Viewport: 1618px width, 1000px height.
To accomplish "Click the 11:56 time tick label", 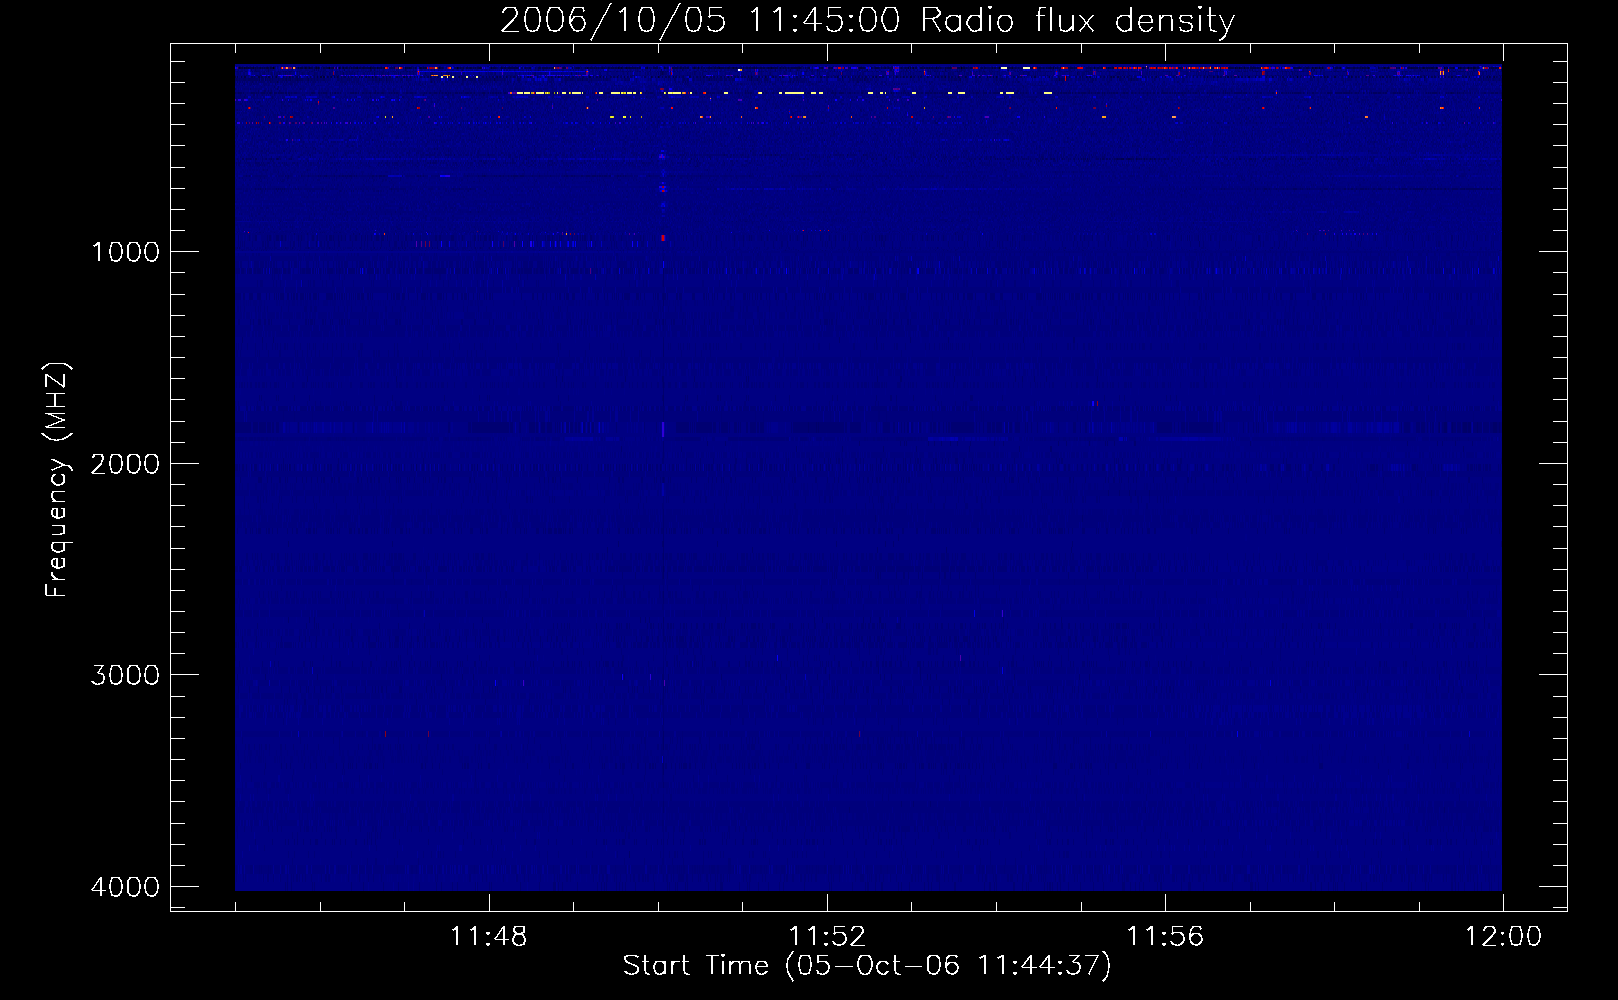I will 1165,937.
